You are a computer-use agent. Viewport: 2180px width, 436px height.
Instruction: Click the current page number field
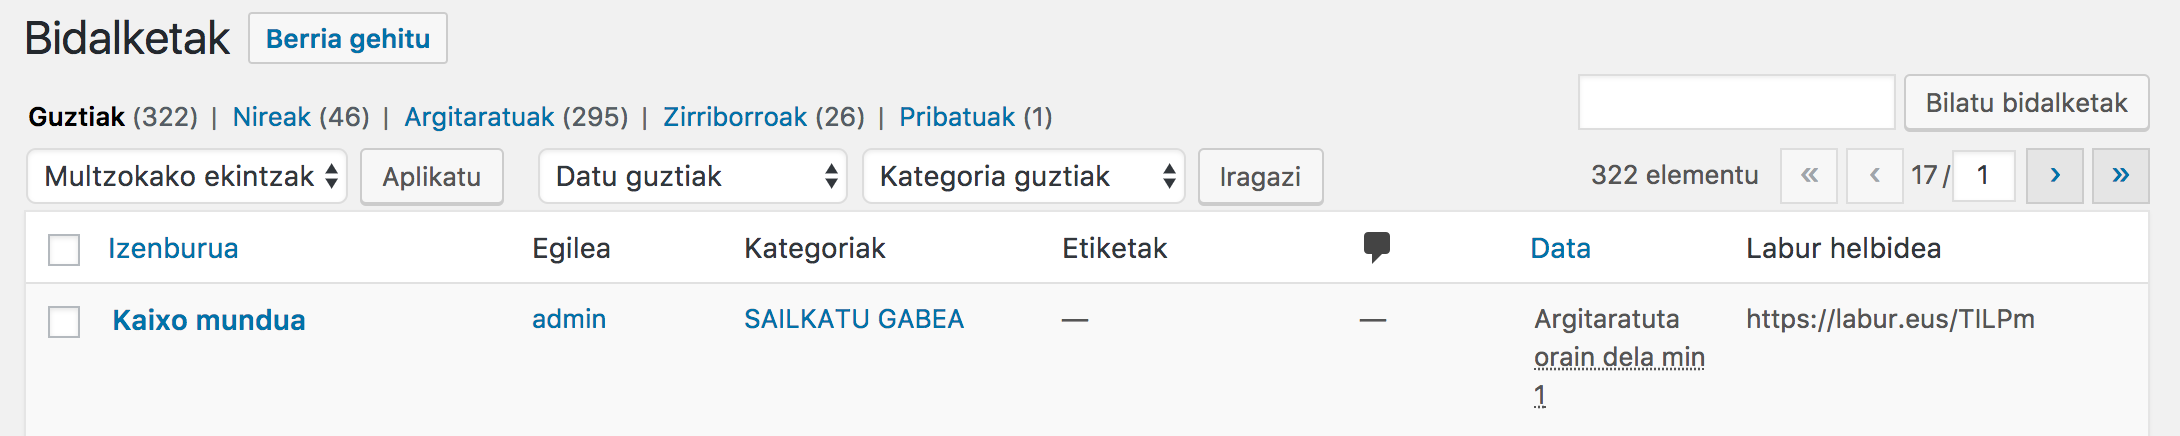[x=1983, y=176]
